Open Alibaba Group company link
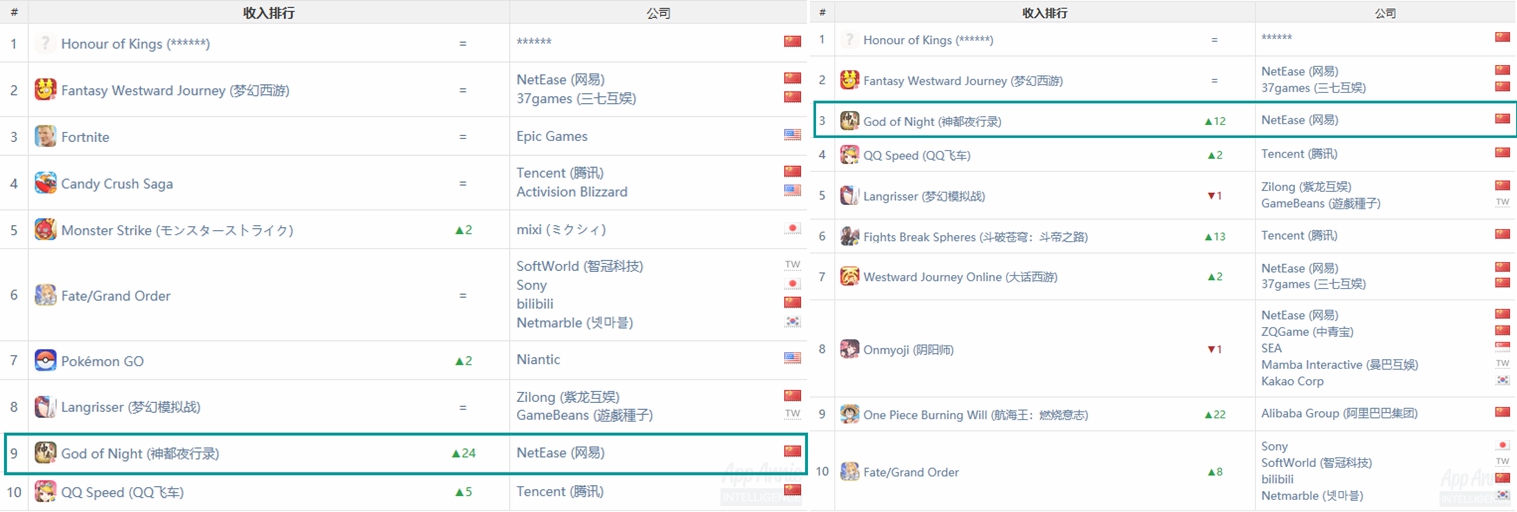1517x512 pixels. (x=1338, y=413)
